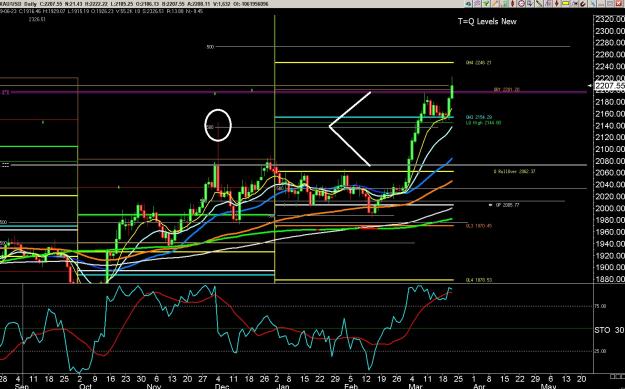Click the QP 2005.77 level label
This screenshot has height=389, width=625.
click(507, 205)
